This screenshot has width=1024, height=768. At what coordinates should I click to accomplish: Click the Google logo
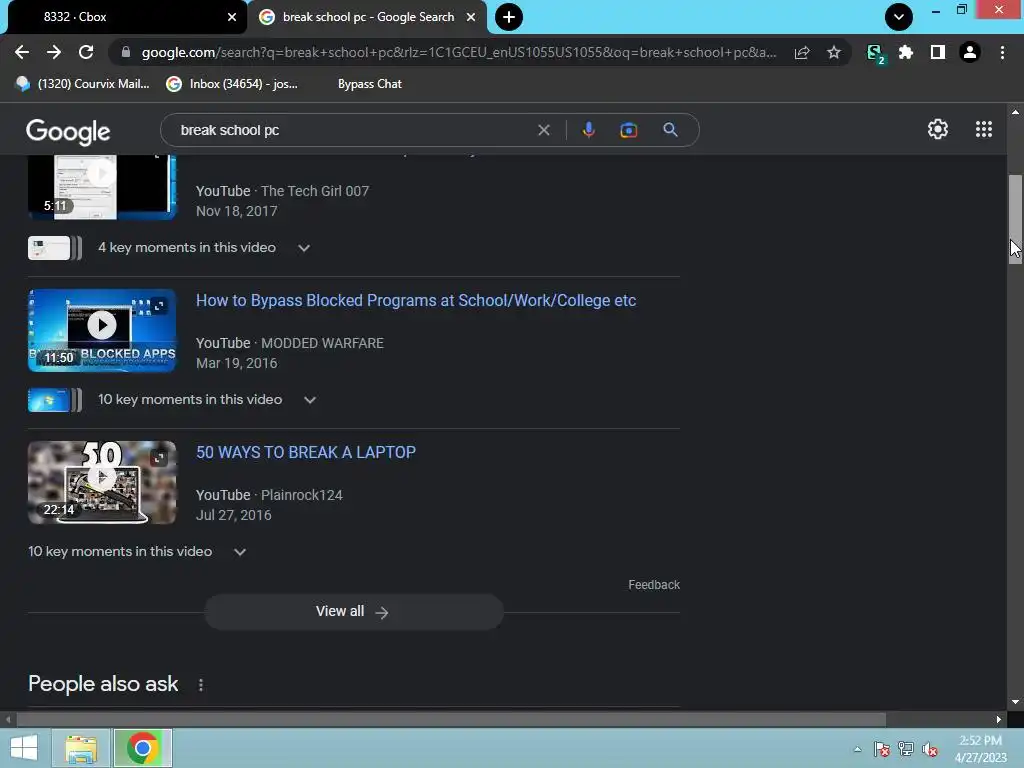point(68,132)
